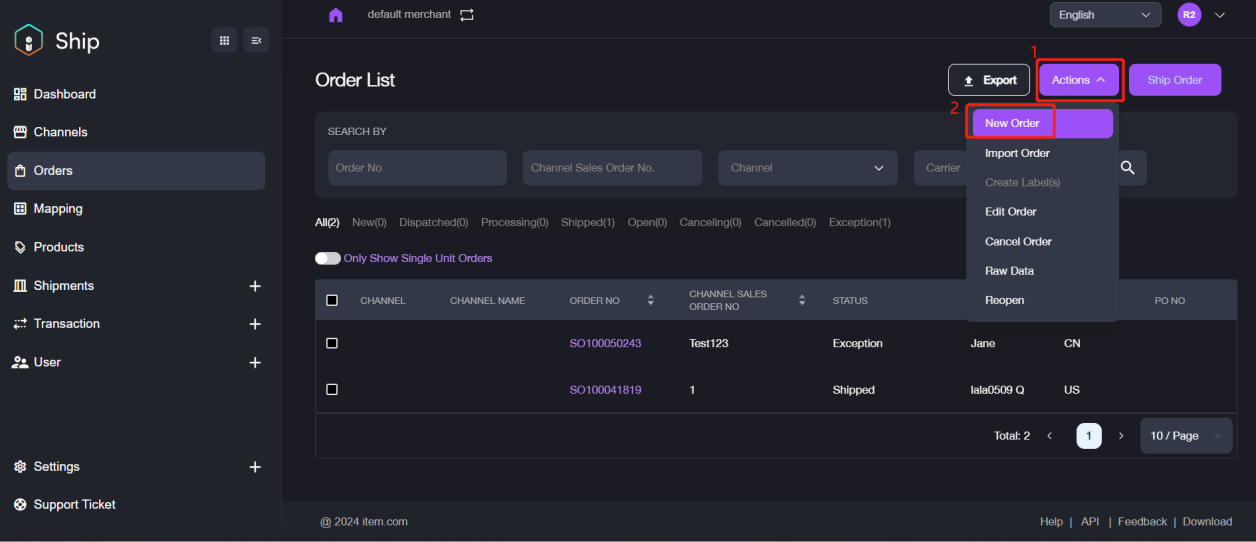Change the 10 / Page size selector
This screenshot has height=542, width=1256.
tap(1185, 436)
